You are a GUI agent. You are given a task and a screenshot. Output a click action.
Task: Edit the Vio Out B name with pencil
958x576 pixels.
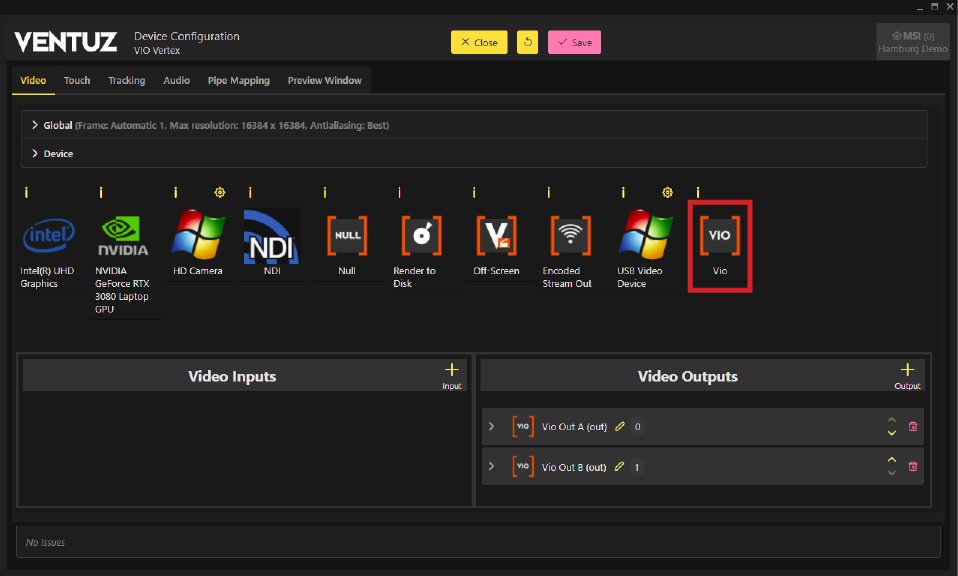[620, 467]
